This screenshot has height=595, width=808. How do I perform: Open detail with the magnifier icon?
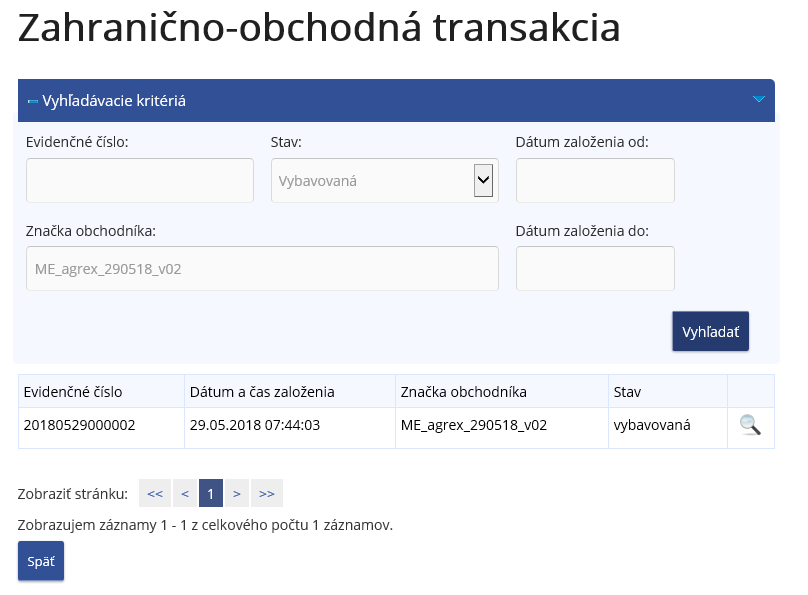coord(750,425)
